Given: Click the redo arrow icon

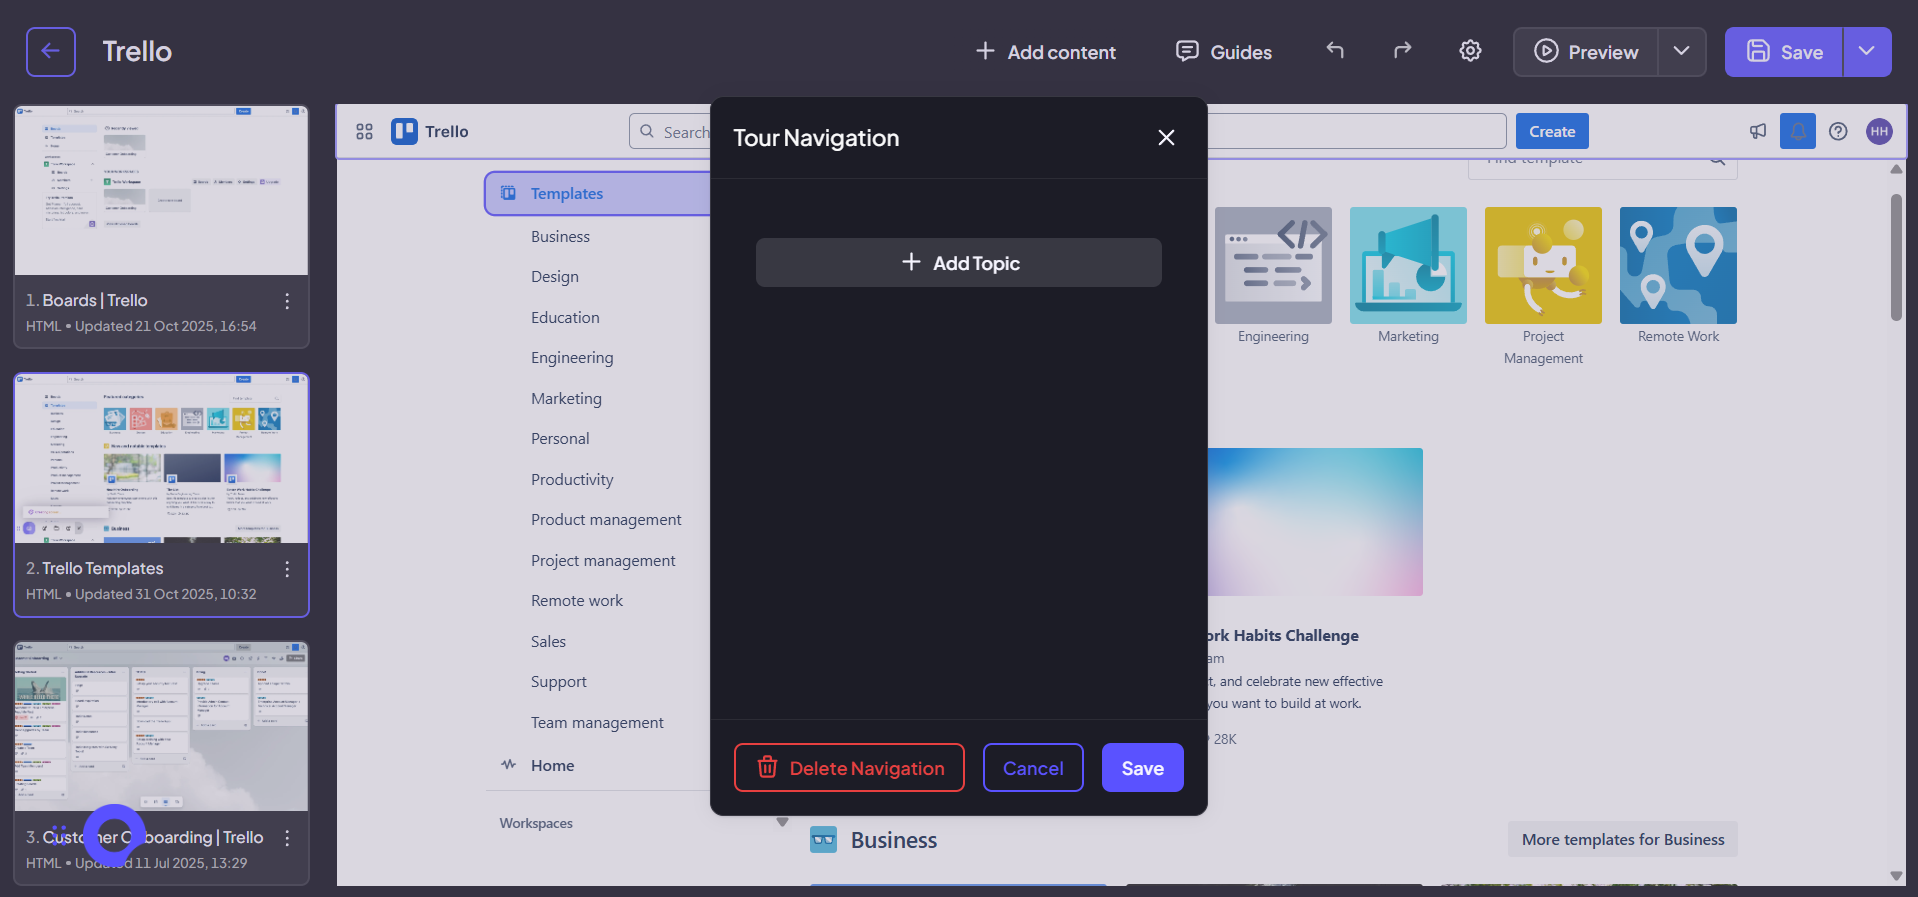Looking at the screenshot, I should pyautogui.click(x=1402, y=50).
